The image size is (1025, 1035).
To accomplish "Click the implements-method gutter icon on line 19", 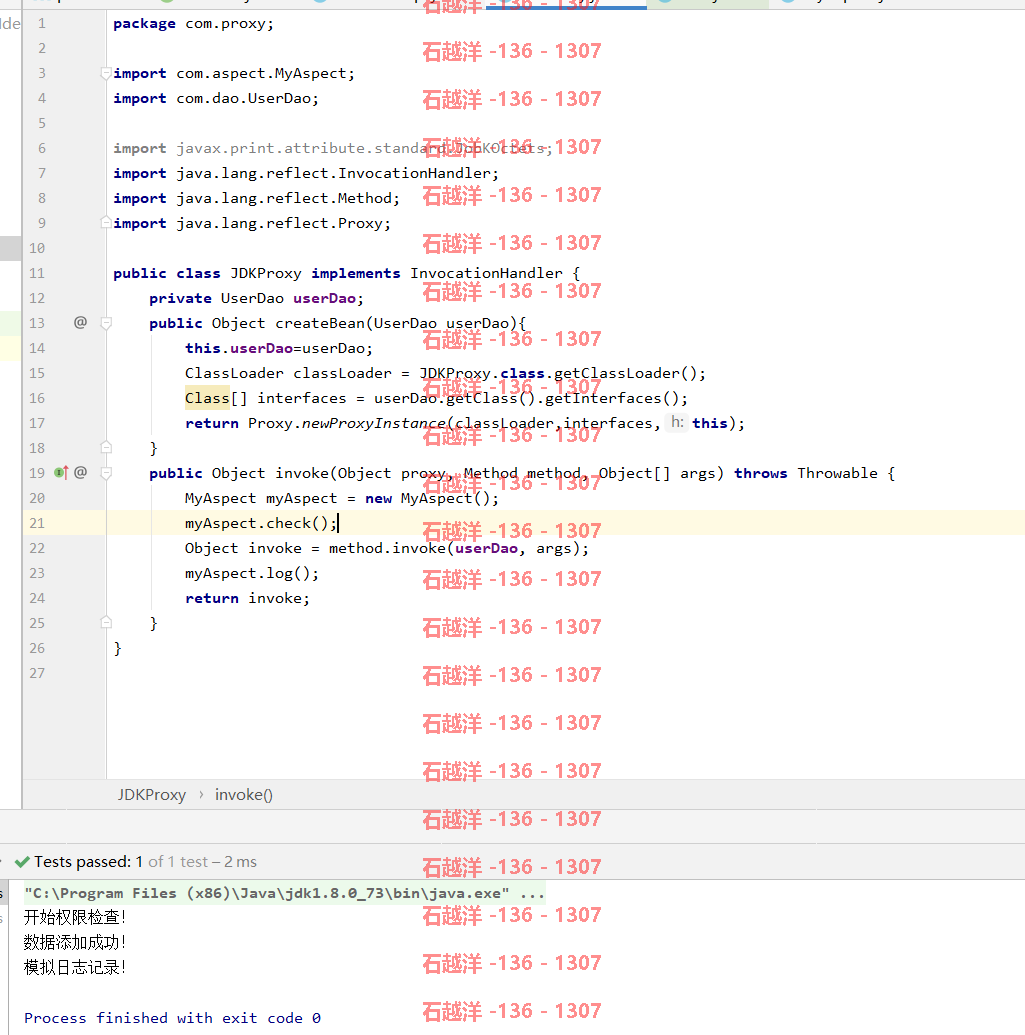I will pyautogui.click(x=61, y=473).
